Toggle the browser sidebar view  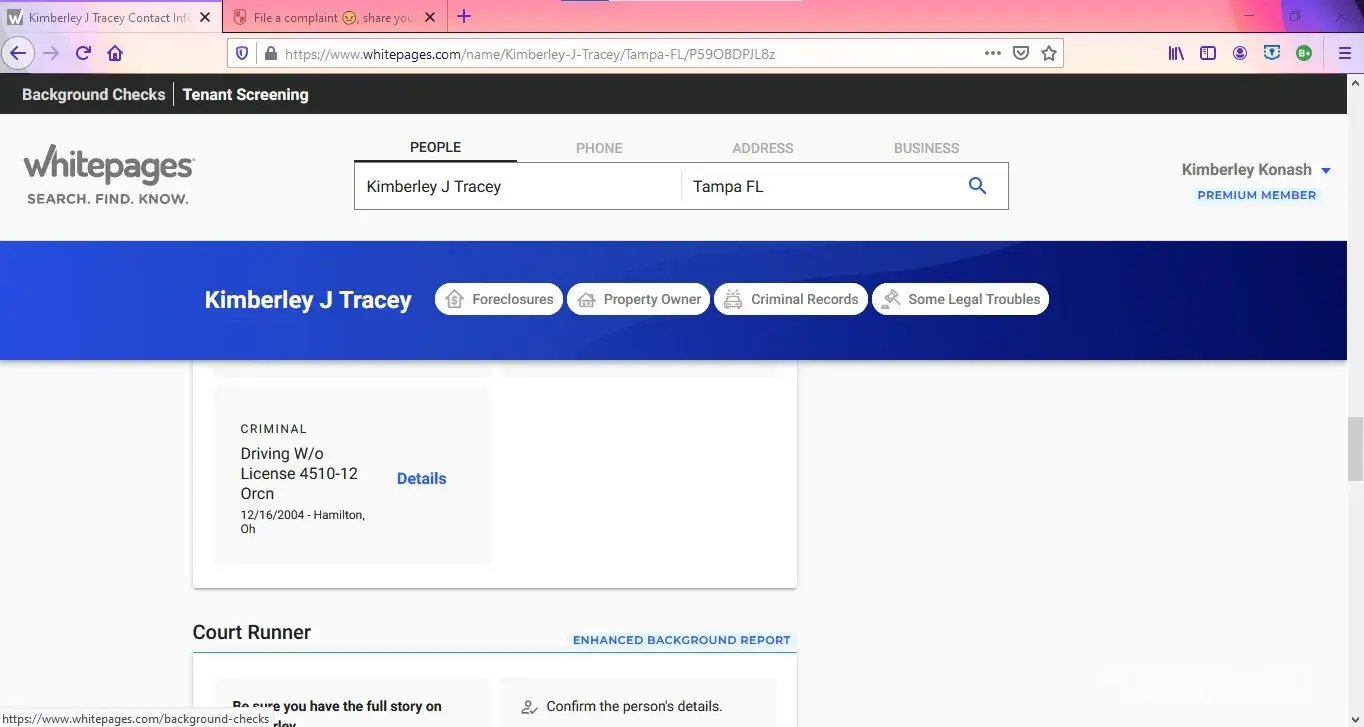1208,54
